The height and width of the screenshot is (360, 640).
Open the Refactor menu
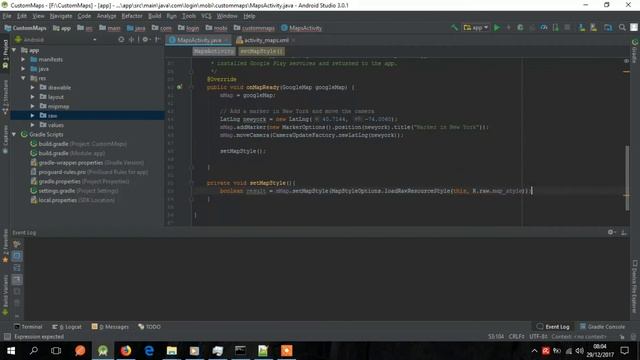(x=132, y=16)
